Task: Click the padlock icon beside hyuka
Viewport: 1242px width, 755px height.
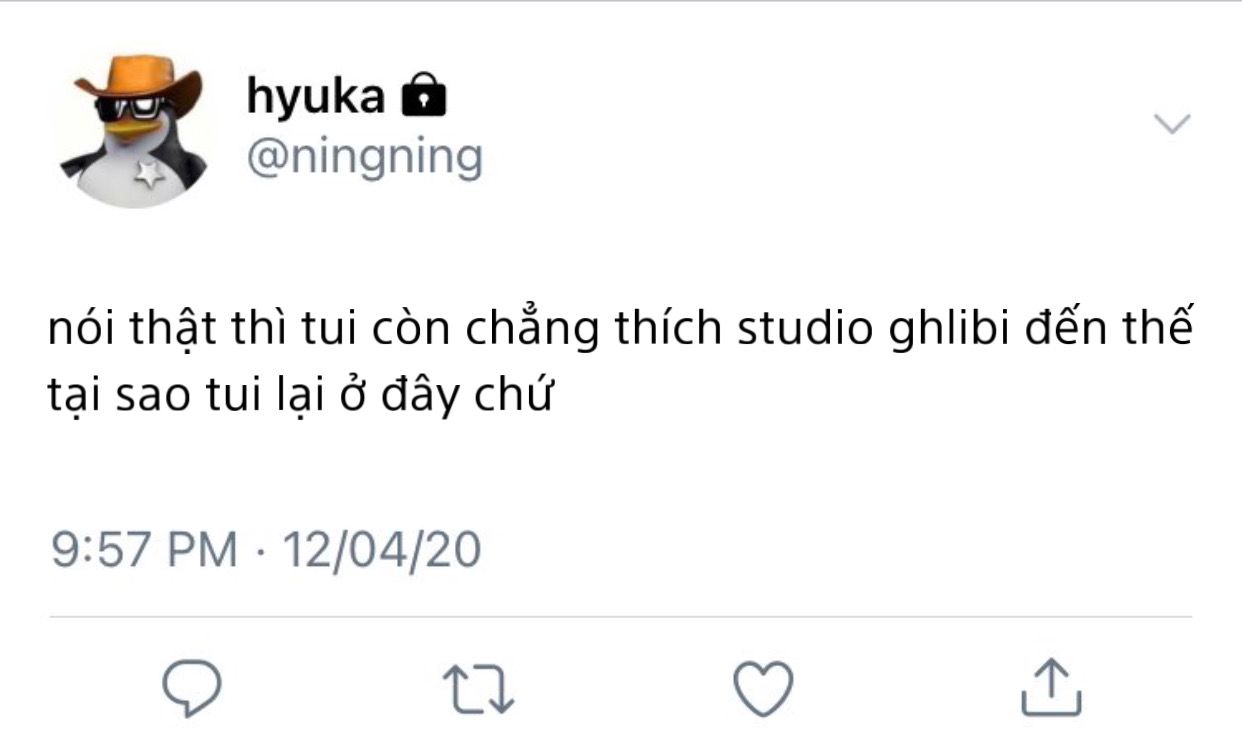Action: [422, 95]
